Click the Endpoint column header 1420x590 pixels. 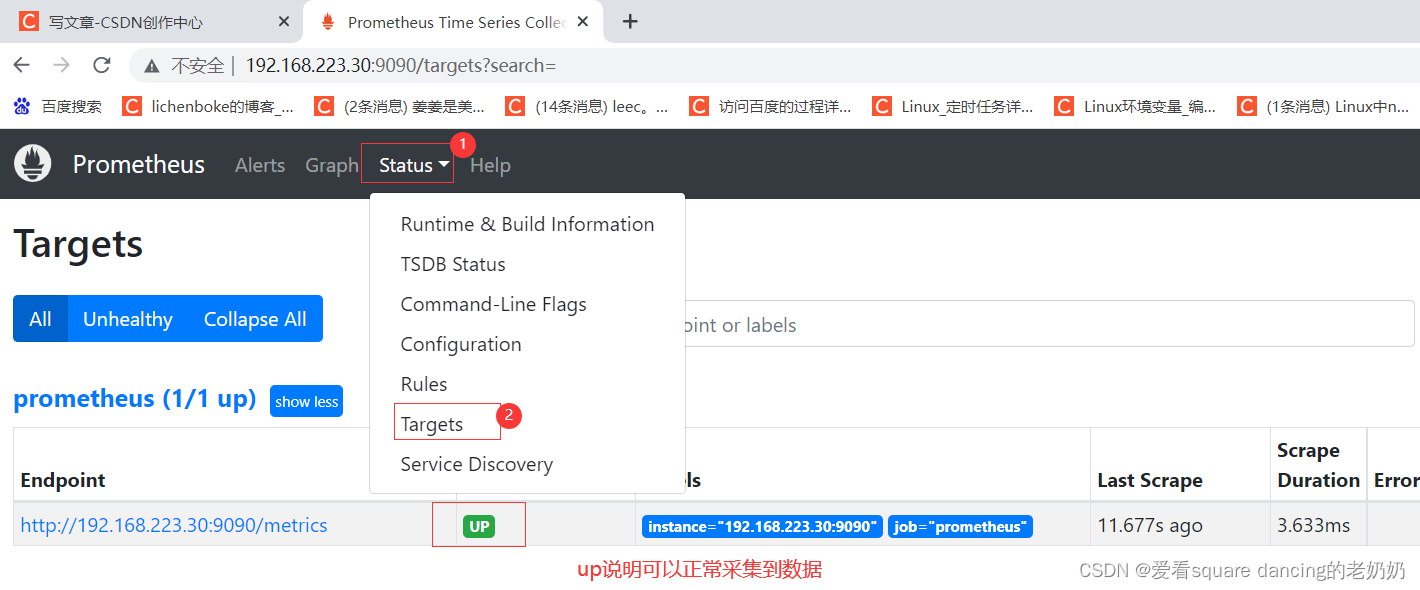63,480
